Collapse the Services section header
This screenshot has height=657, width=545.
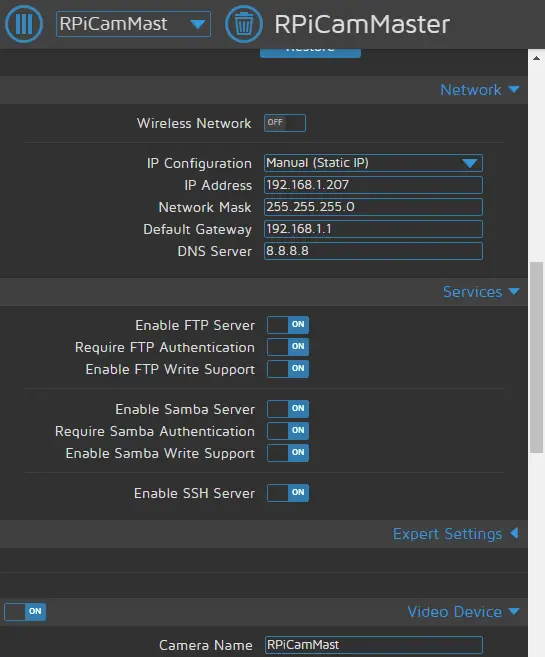481,292
